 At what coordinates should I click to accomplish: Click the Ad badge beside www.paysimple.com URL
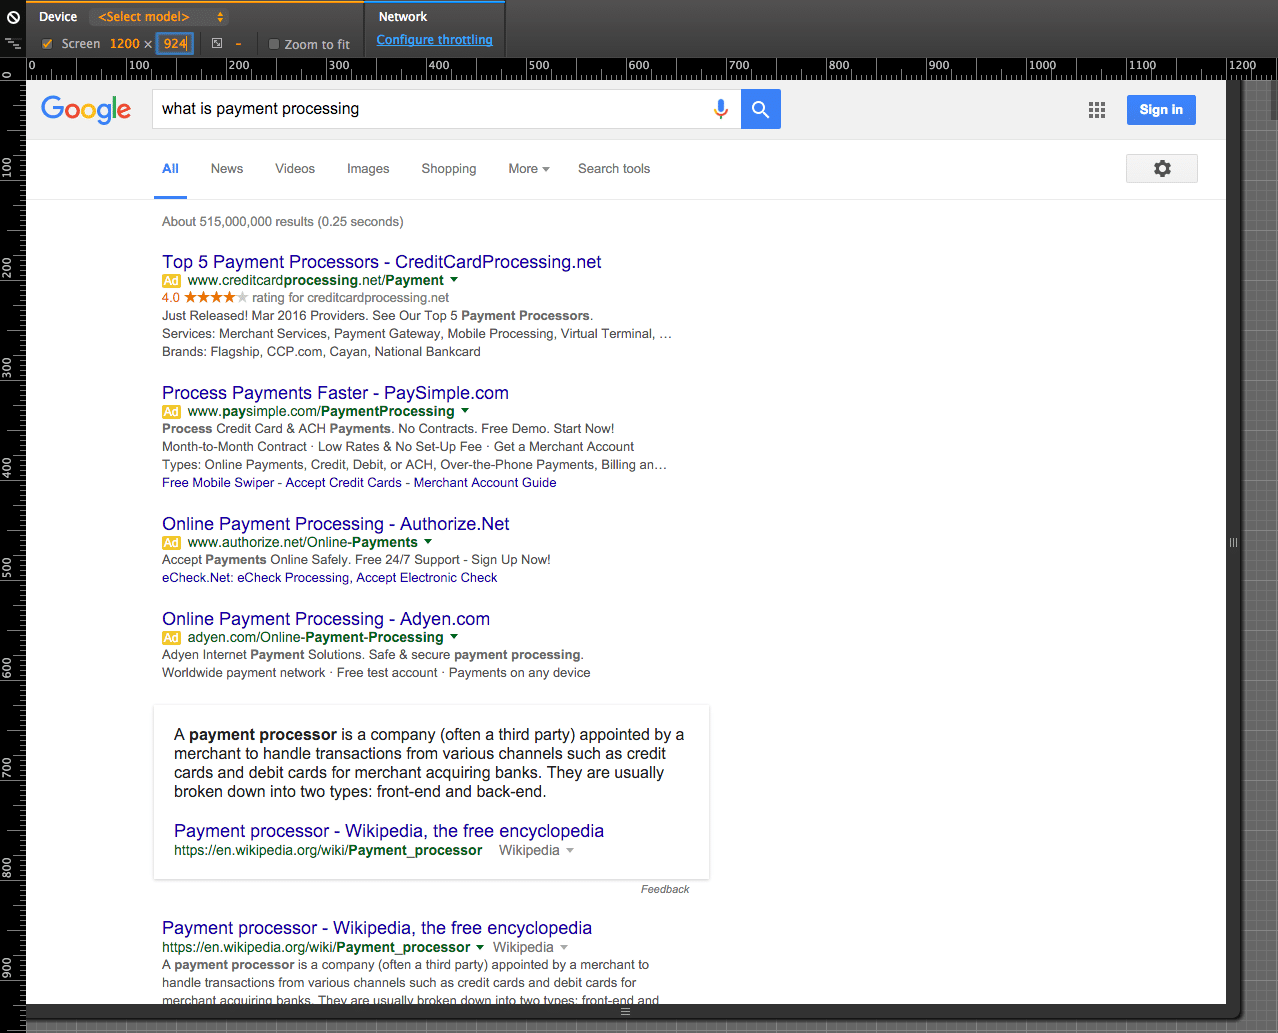pos(171,412)
